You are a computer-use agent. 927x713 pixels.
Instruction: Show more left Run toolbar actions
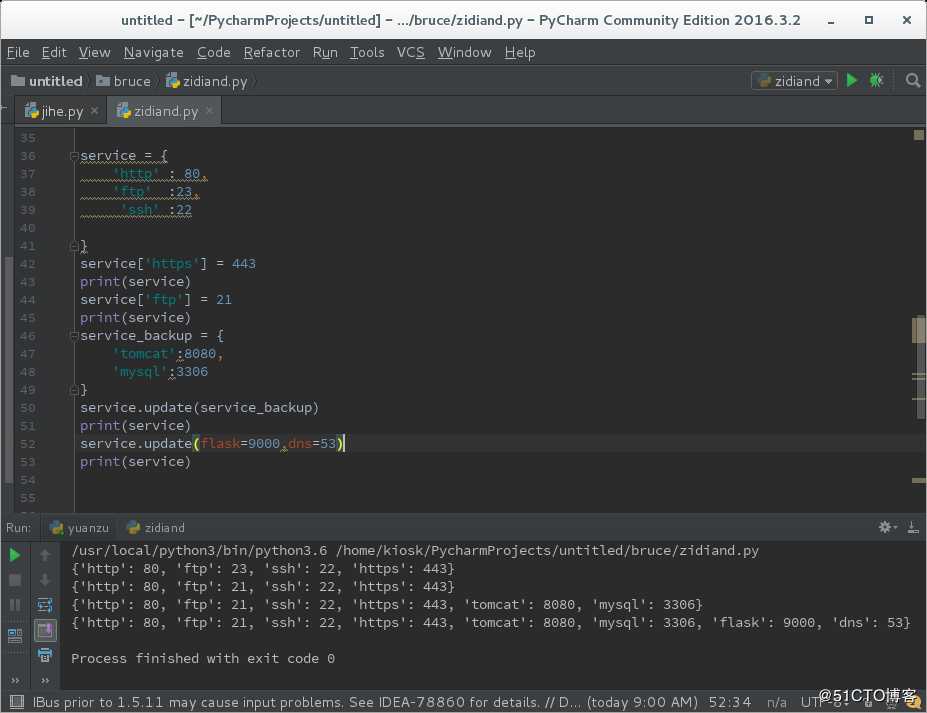pyautogui.click(x=15, y=680)
